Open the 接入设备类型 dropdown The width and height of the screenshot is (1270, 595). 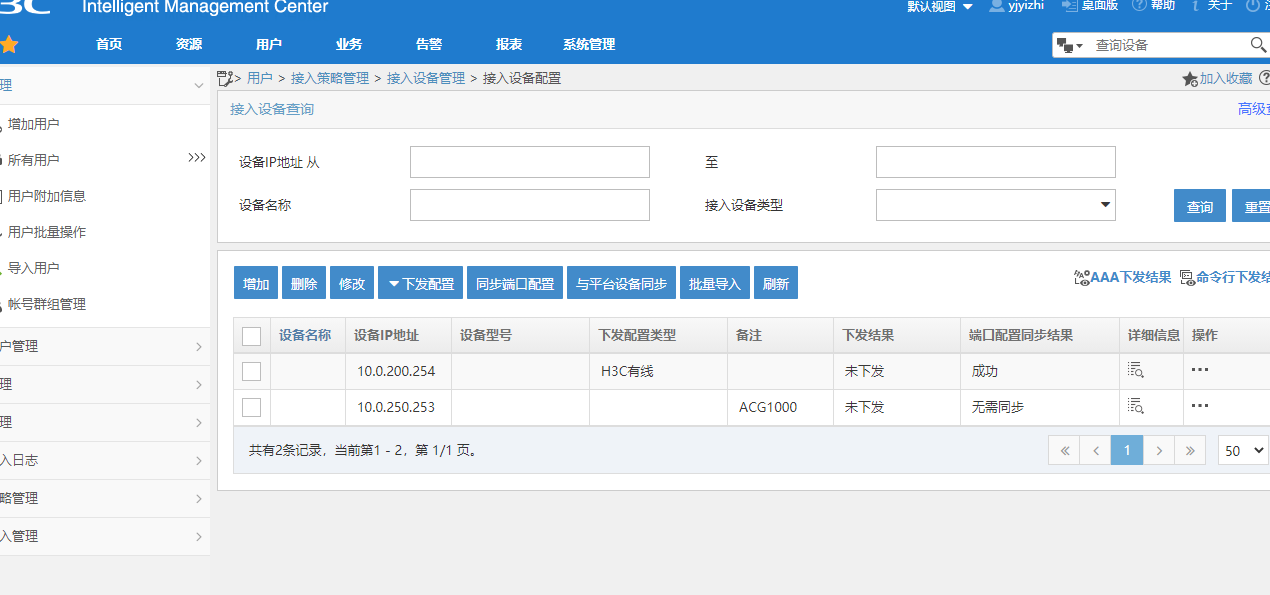pos(995,205)
